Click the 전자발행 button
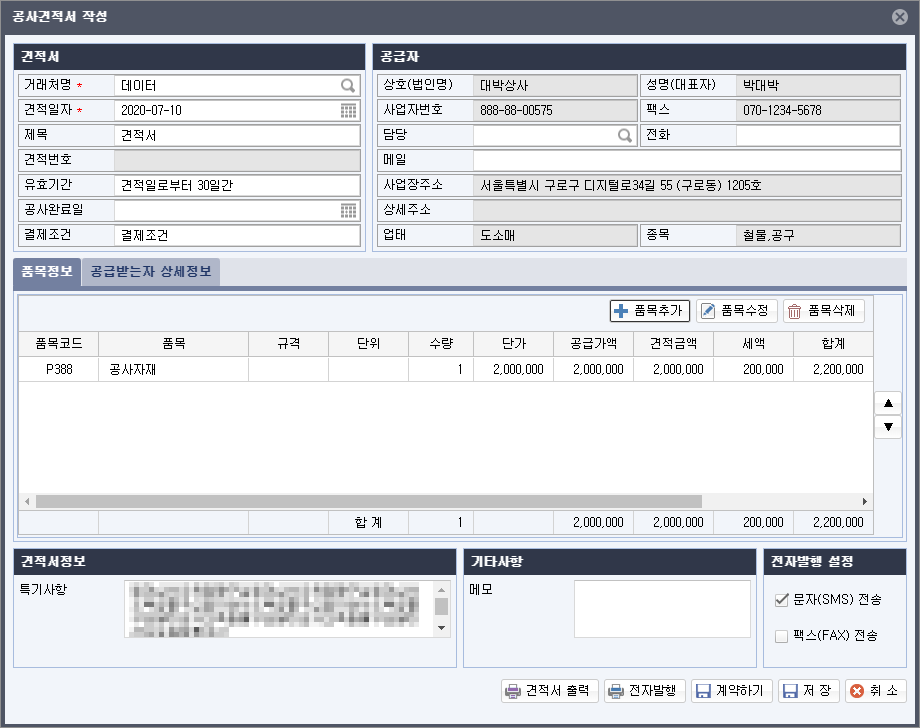The width and height of the screenshot is (920, 728). click(x=645, y=690)
